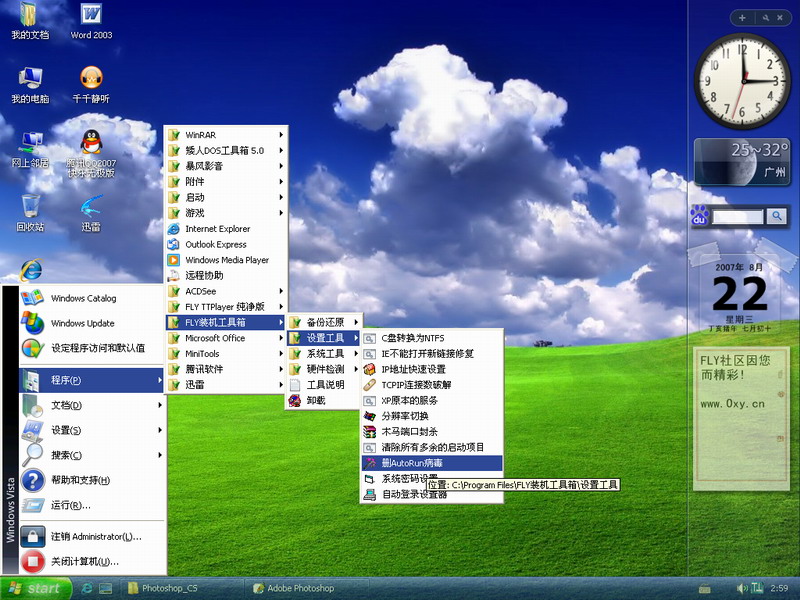Open Windows Update in the Start menu

[x=92, y=323]
